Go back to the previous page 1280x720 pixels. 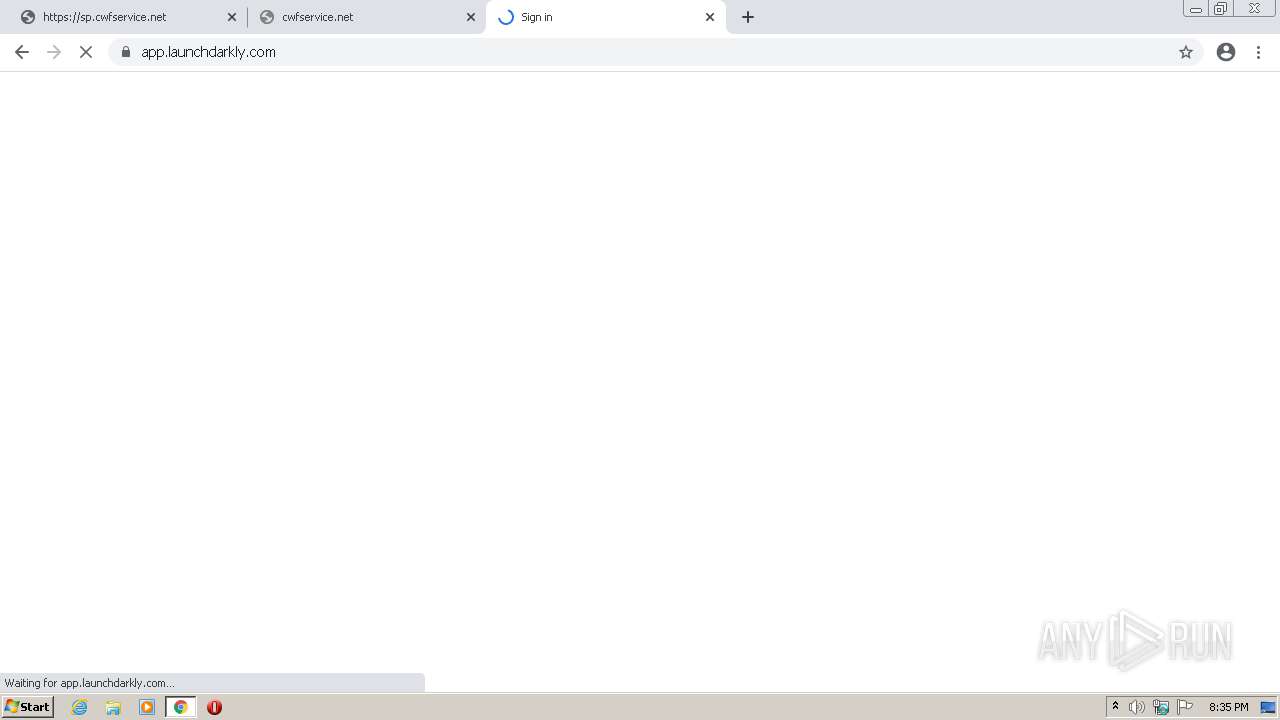(22, 52)
